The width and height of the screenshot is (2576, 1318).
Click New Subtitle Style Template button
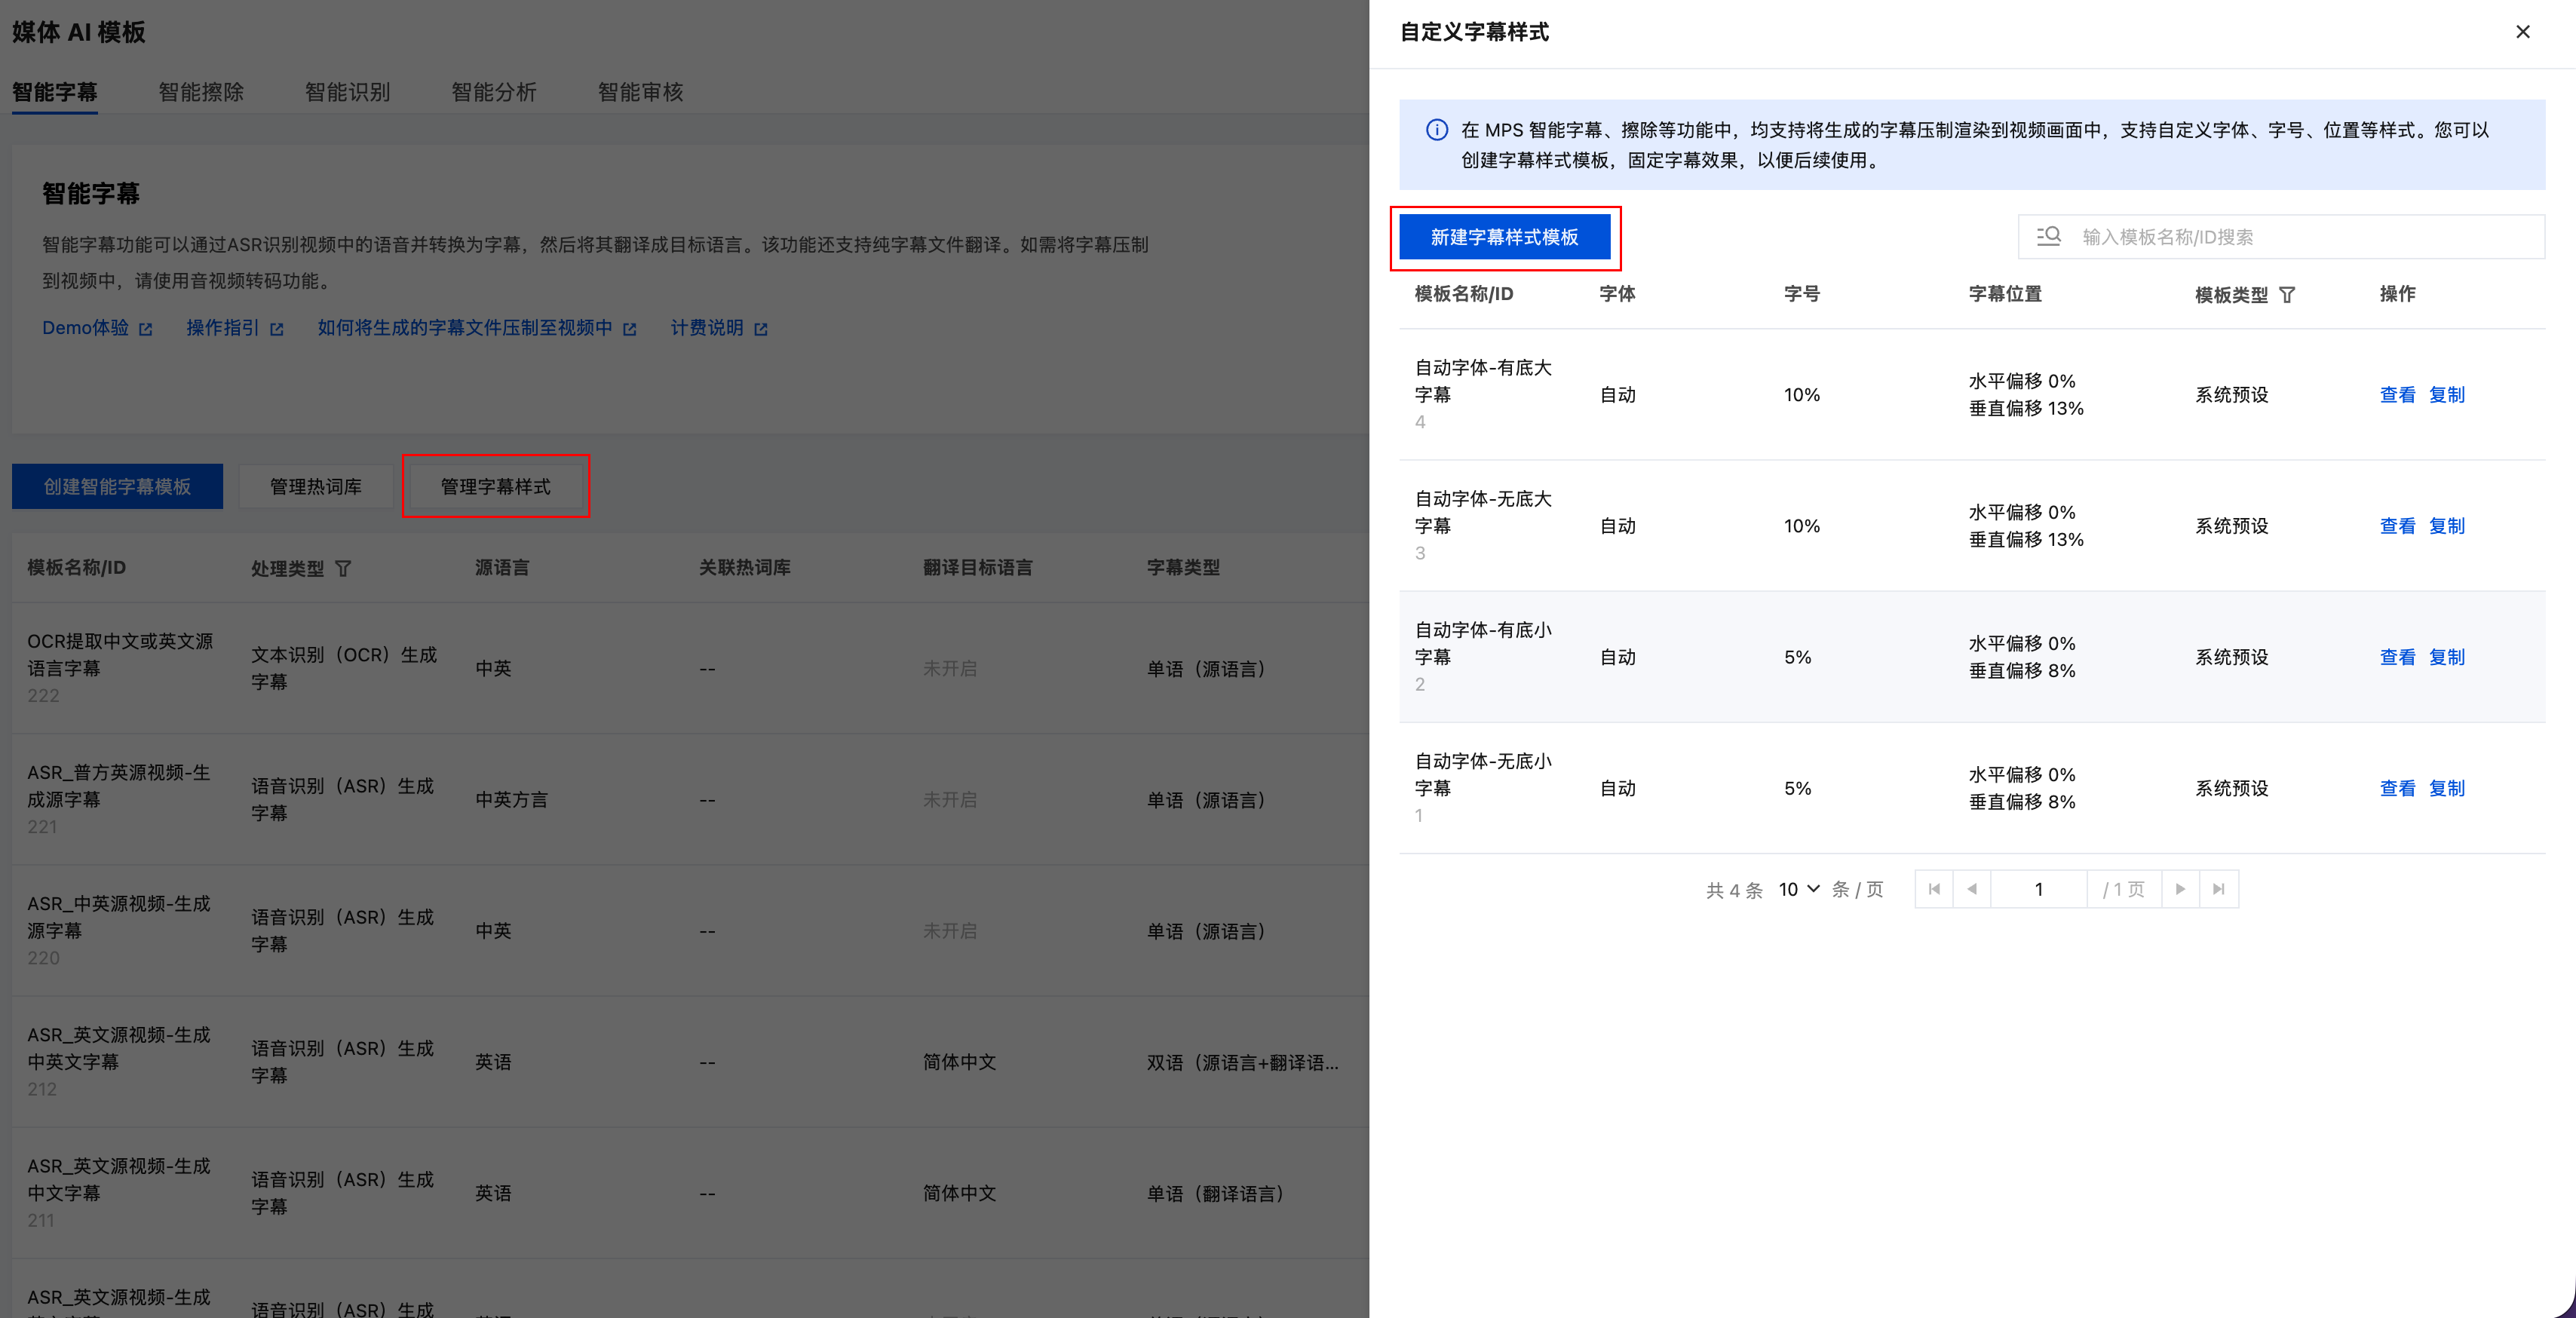pyautogui.click(x=1504, y=237)
